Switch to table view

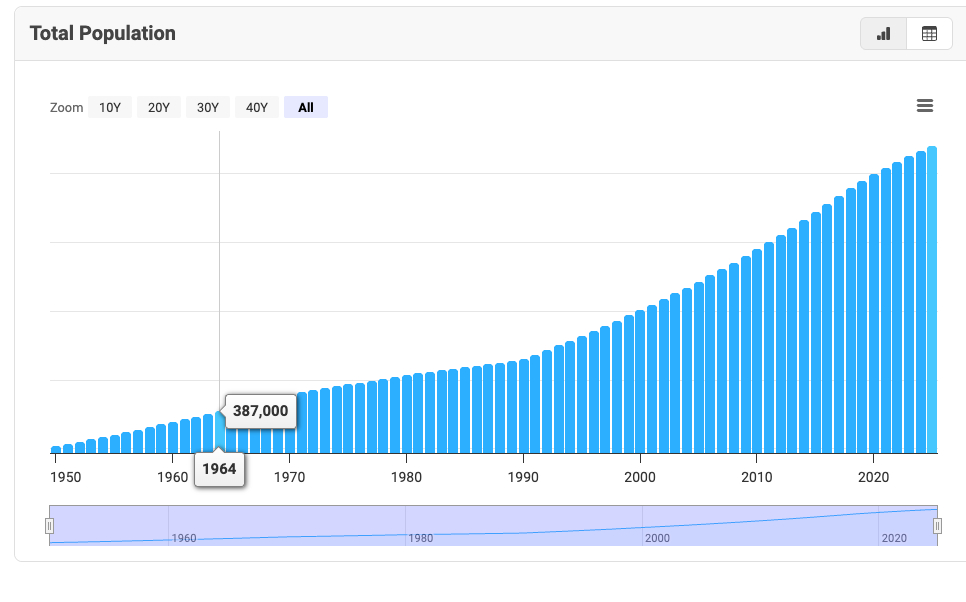(x=929, y=33)
